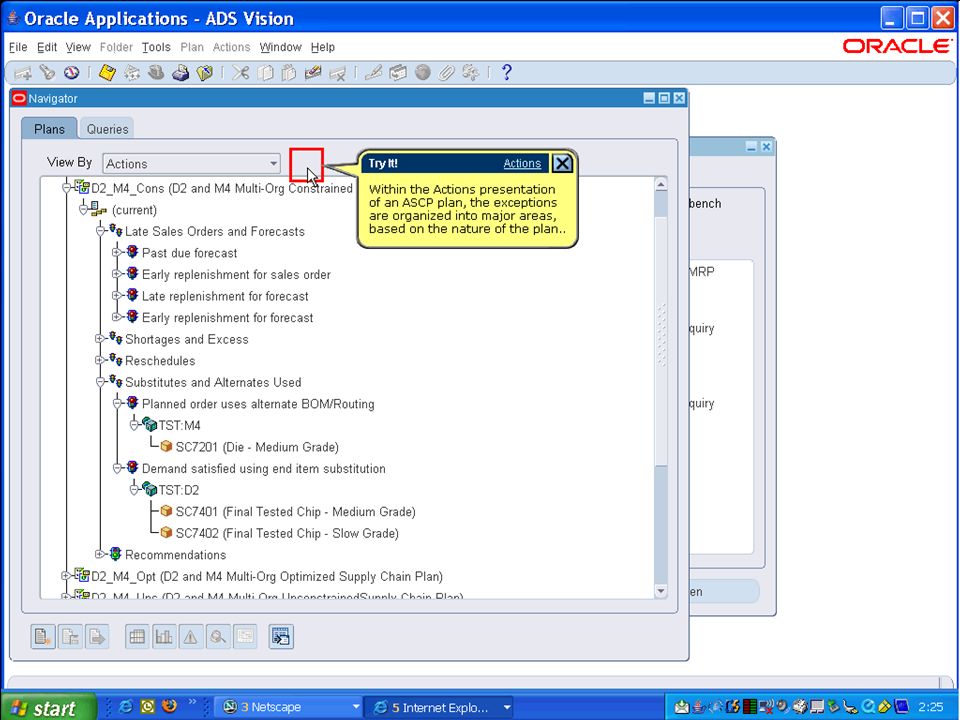Close the Try It tooltip
This screenshot has width=960, height=720.
[562, 163]
